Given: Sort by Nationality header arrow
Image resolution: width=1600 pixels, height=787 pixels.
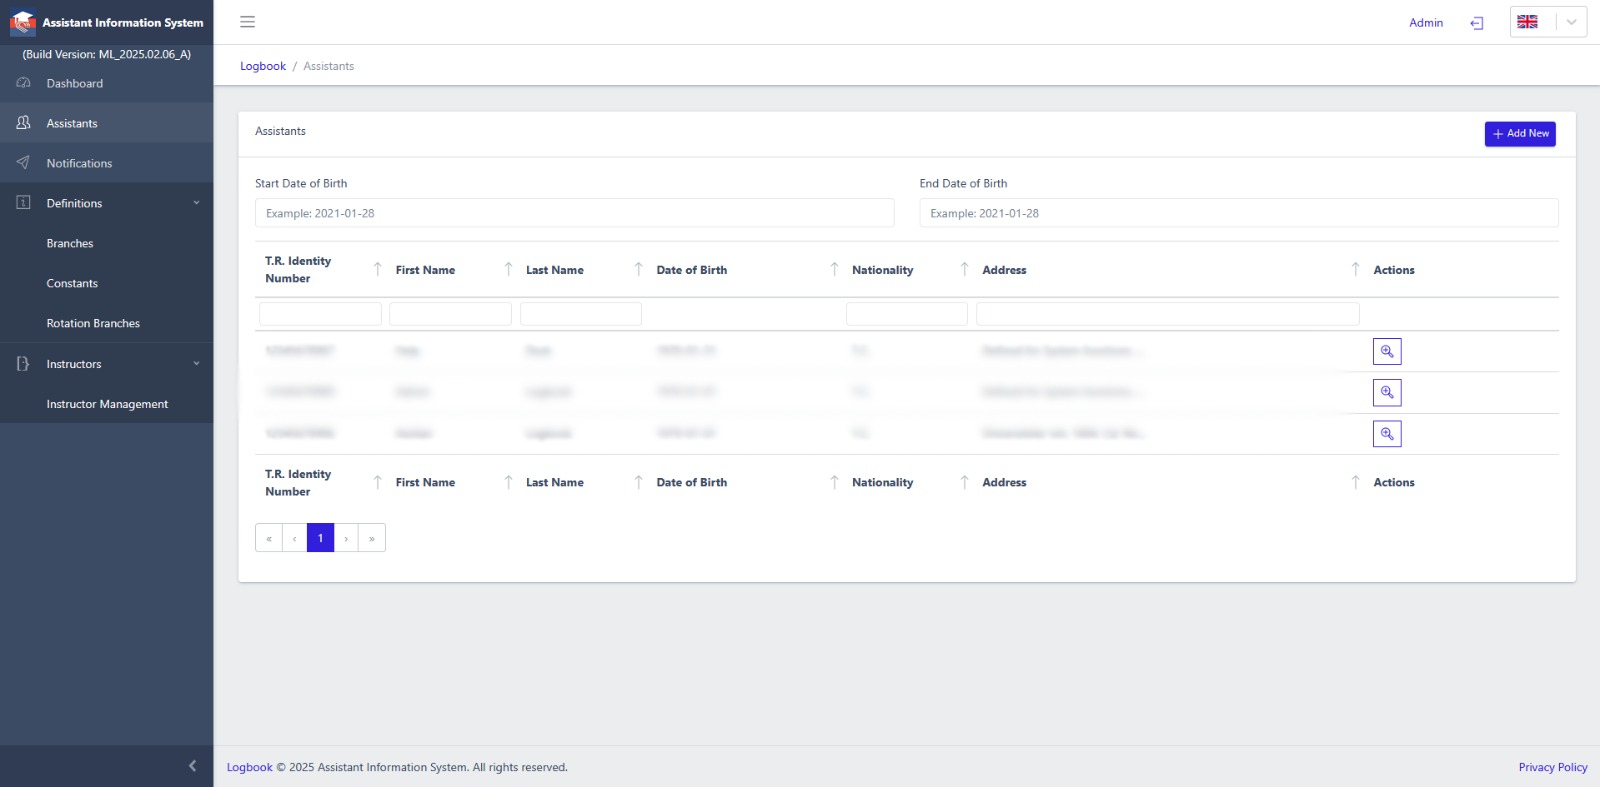Looking at the screenshot, I should pyautogui.click(x=964, y=269).
